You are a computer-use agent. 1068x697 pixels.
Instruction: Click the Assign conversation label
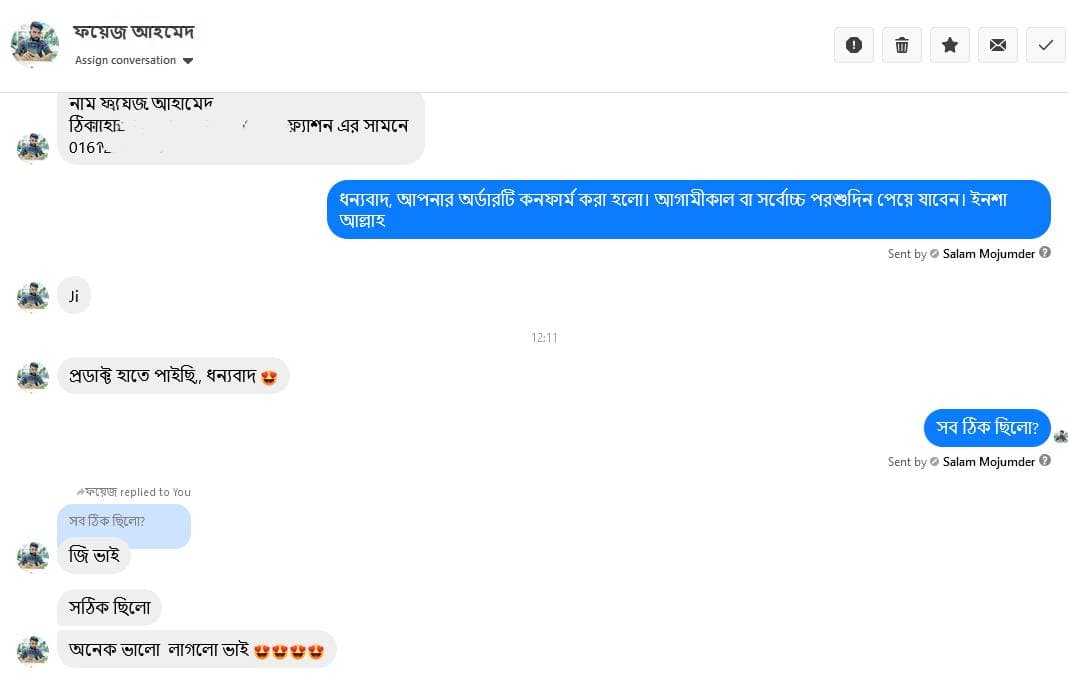click(x=125, y=60)
